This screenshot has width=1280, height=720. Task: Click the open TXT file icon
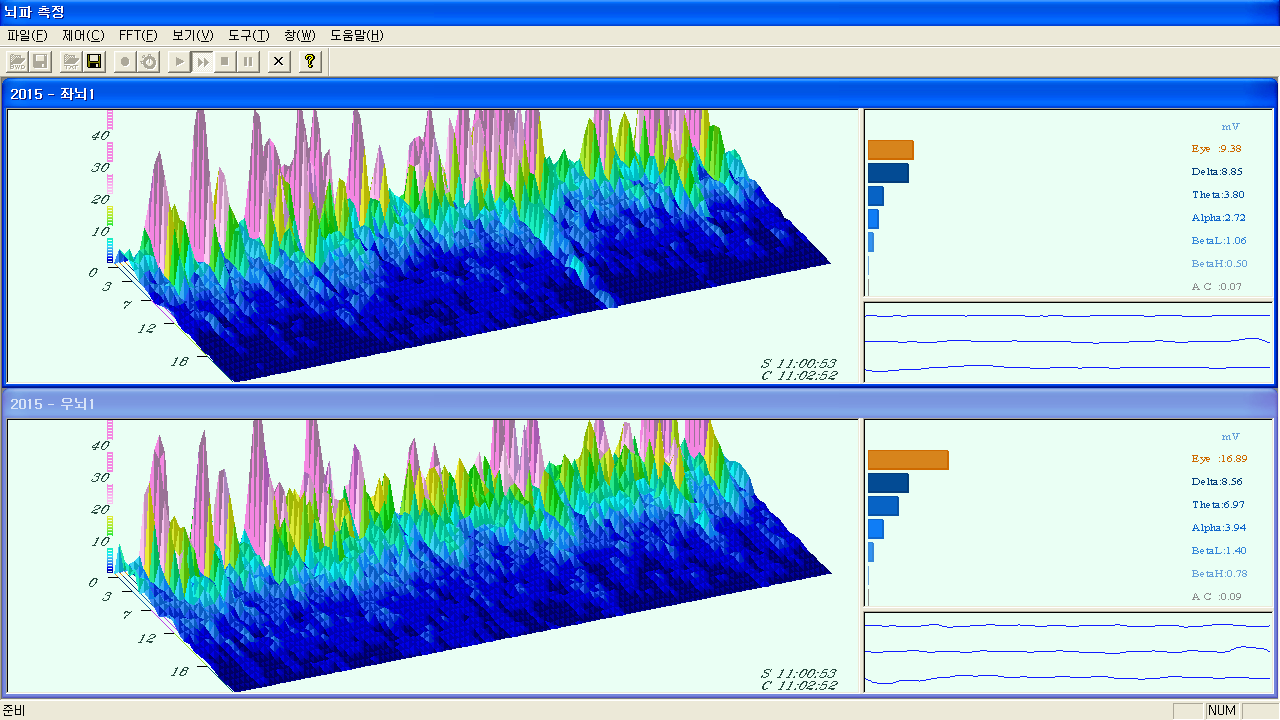click(x=71, y=62)
